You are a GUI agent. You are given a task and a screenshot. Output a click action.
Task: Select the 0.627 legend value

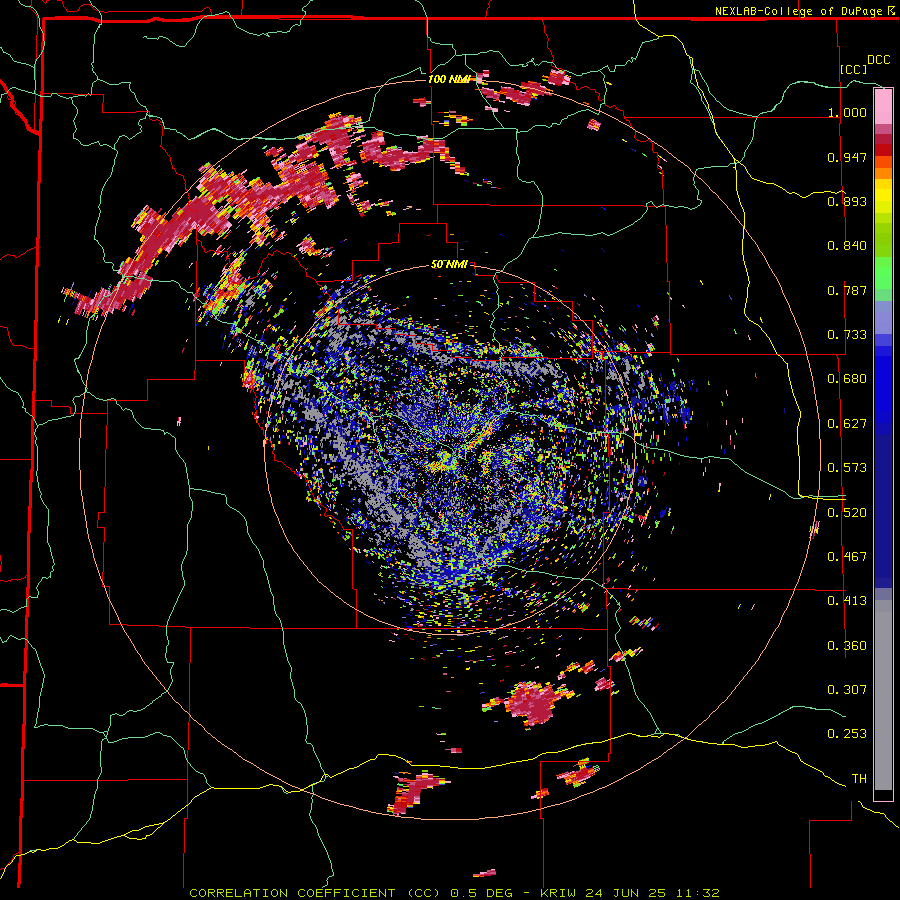pos(847,424)
